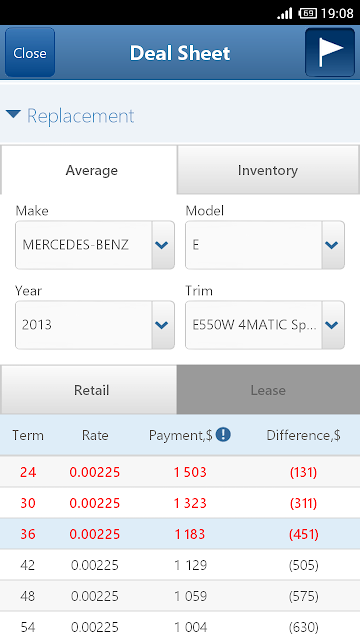Choose the 48 month term row
The height and width of the screenshot is (640, 360).
(x=180, y=596)
